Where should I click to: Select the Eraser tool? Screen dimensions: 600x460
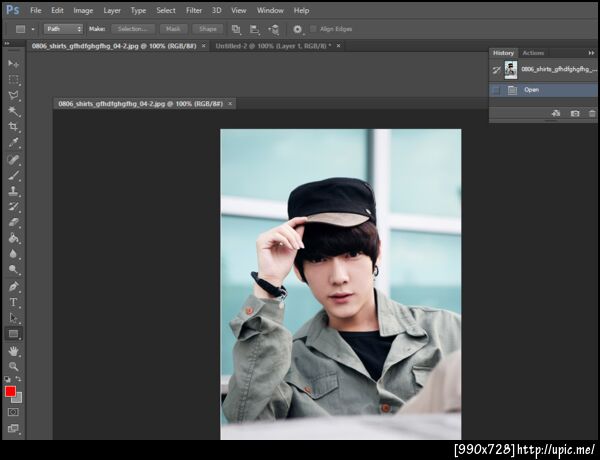[13, 222]
